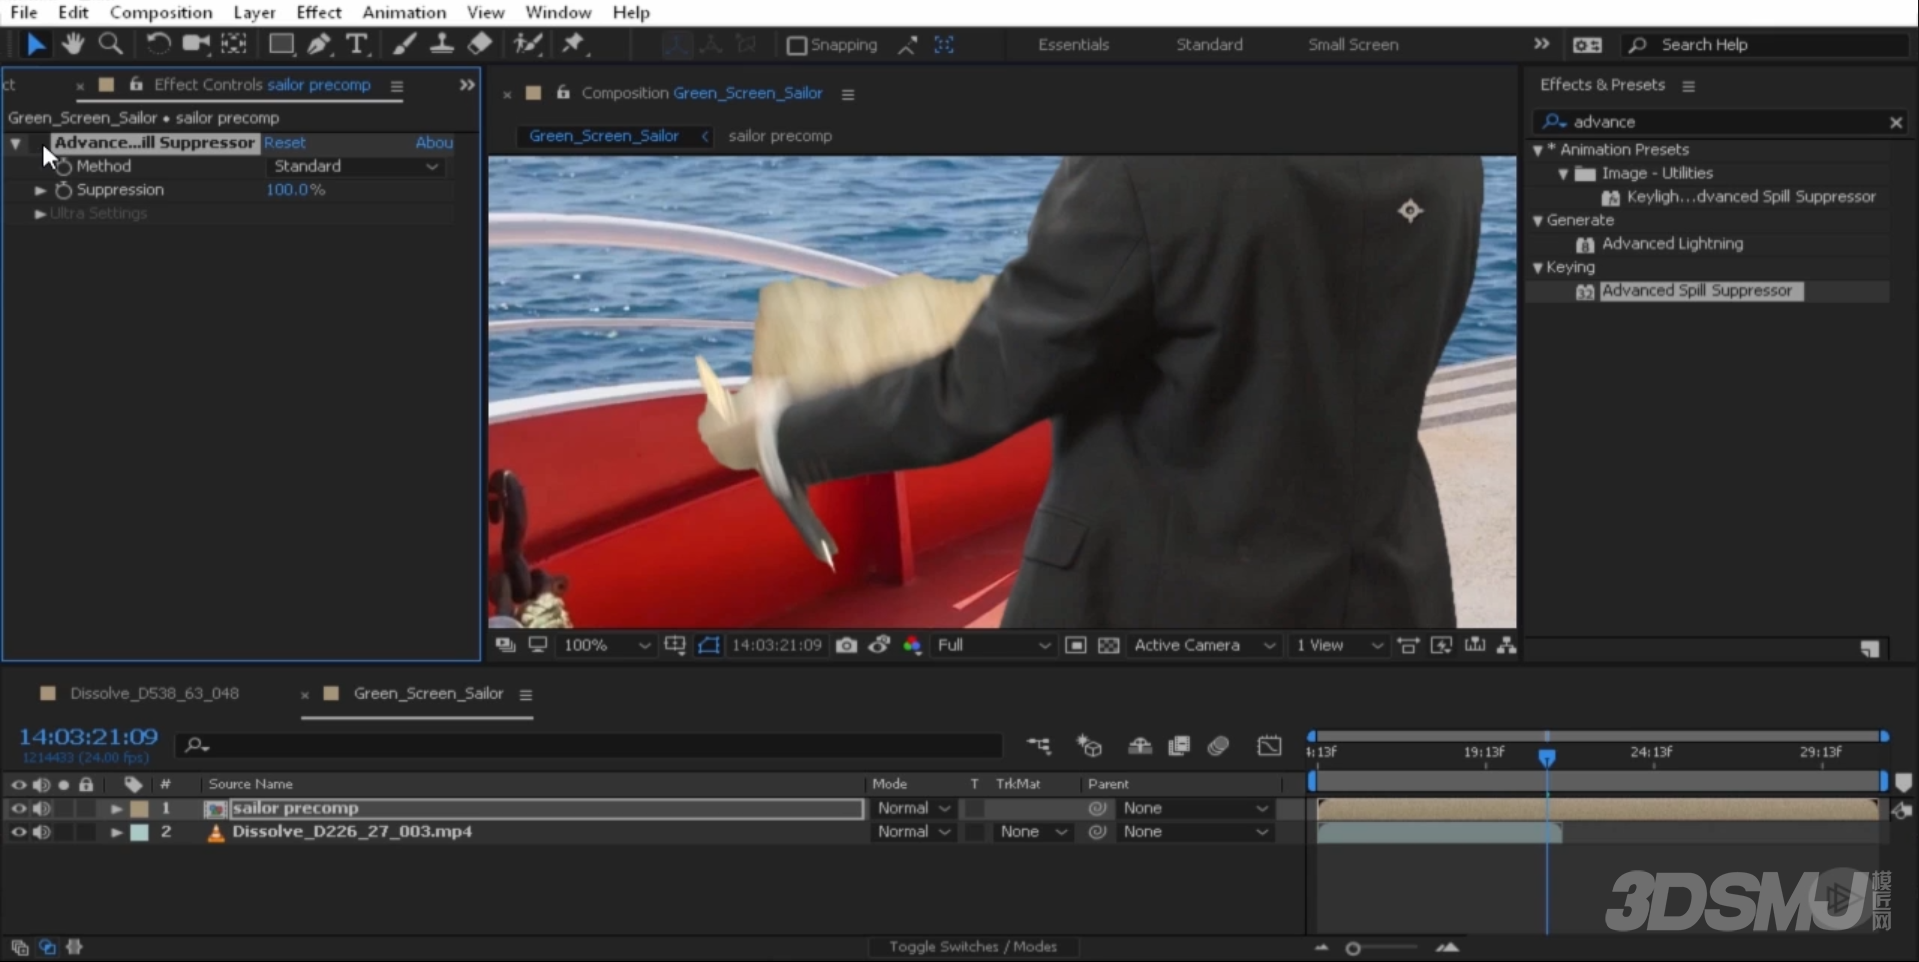This screenshot has height=962, width=1919.
Task: Open the Window menu
Action: [558, 12]
